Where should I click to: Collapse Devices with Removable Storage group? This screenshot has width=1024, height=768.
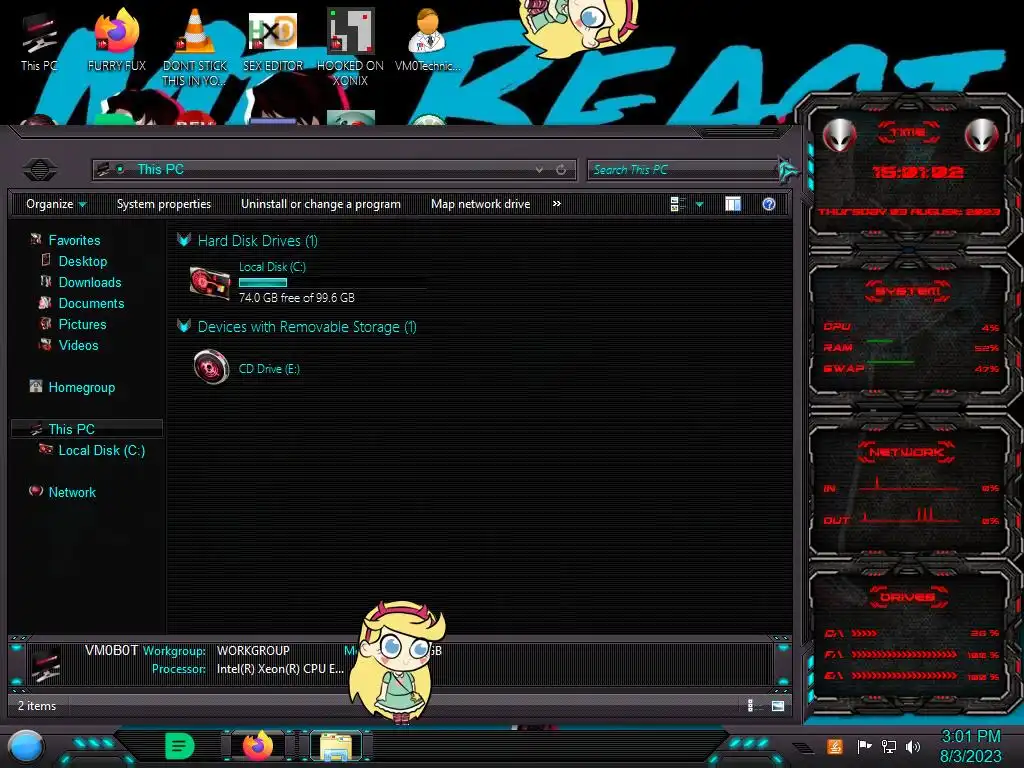[x=184, y=326]
